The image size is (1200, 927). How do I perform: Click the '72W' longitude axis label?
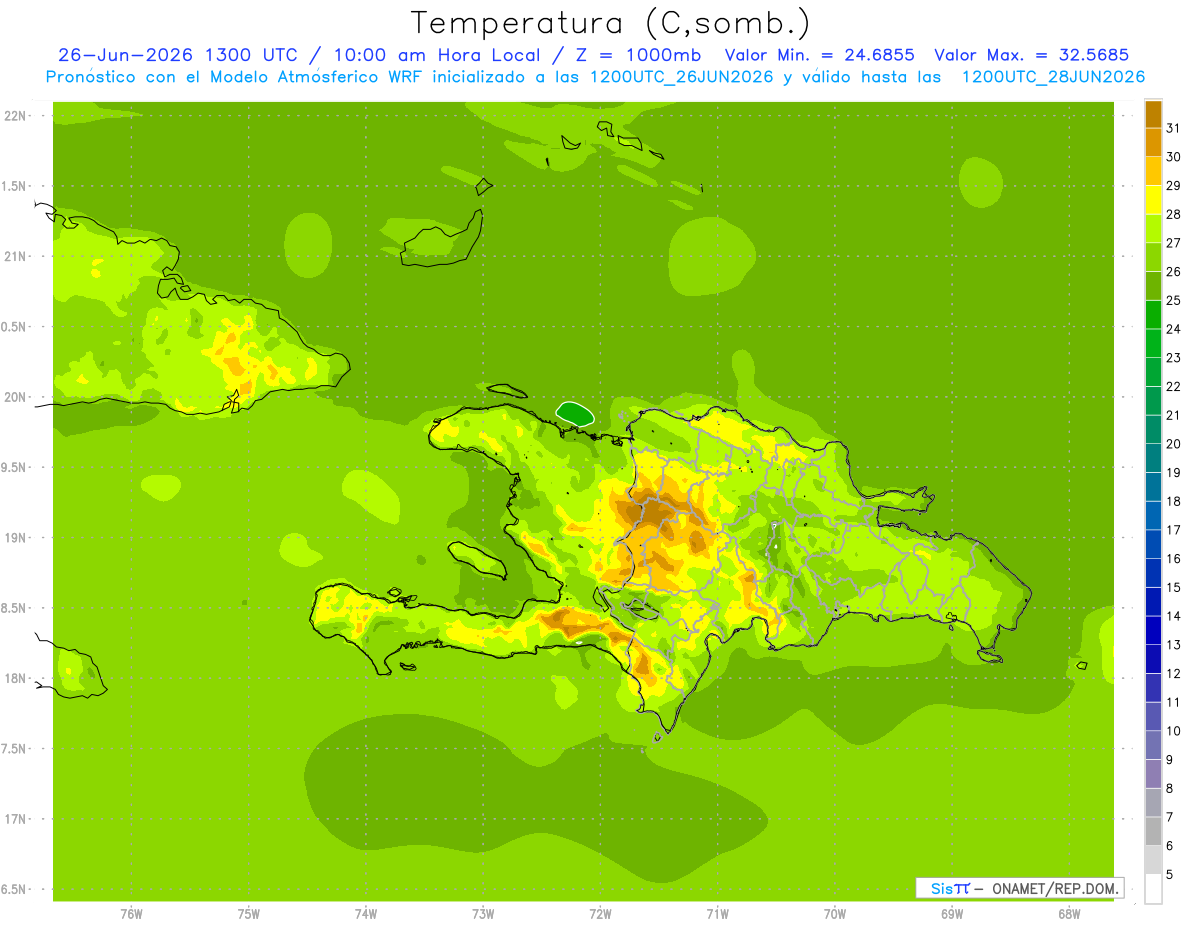600,914
